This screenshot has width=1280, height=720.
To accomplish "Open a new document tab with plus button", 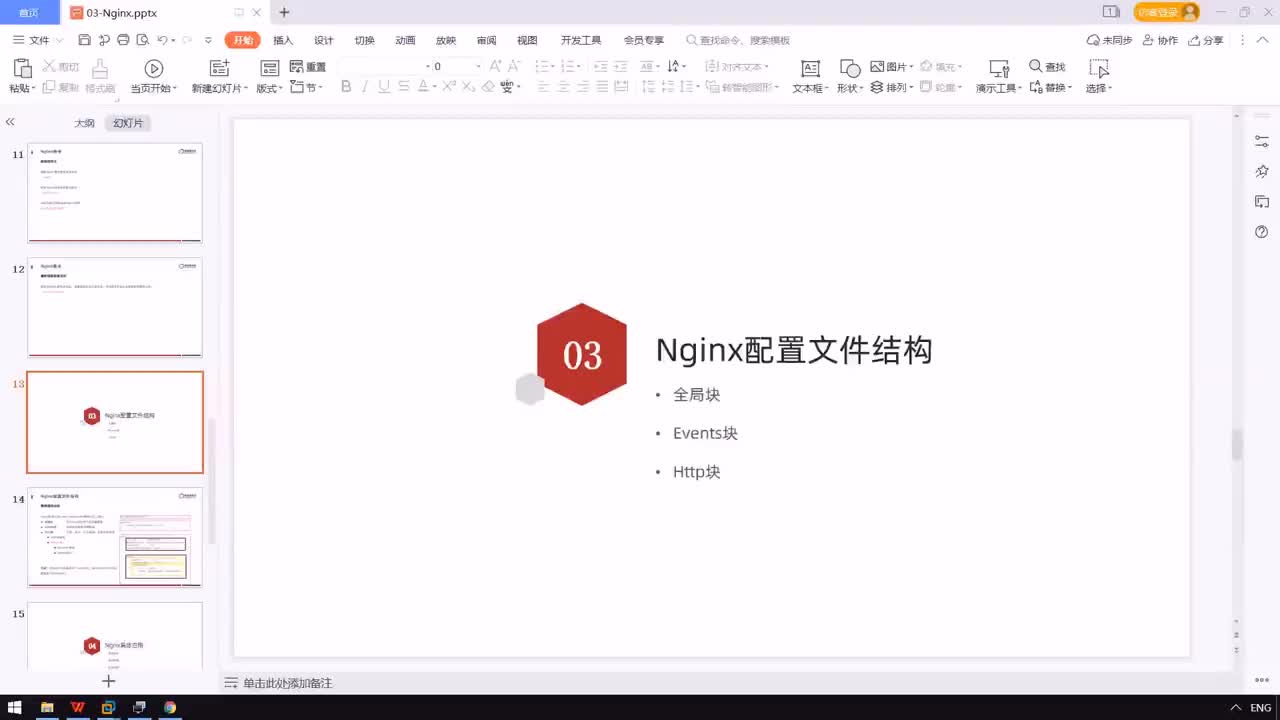I will 284,12.
